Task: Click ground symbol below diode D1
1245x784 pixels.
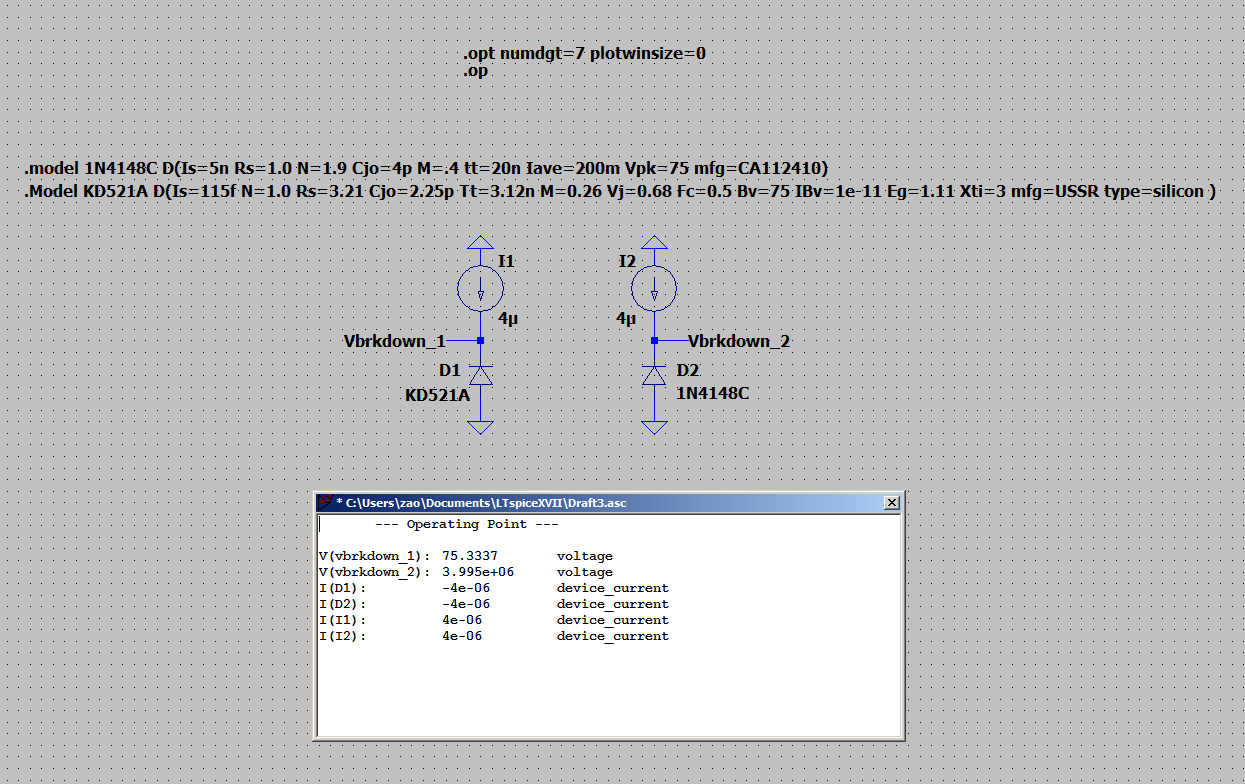Action: pyautogui.click(x=481, y=427)
